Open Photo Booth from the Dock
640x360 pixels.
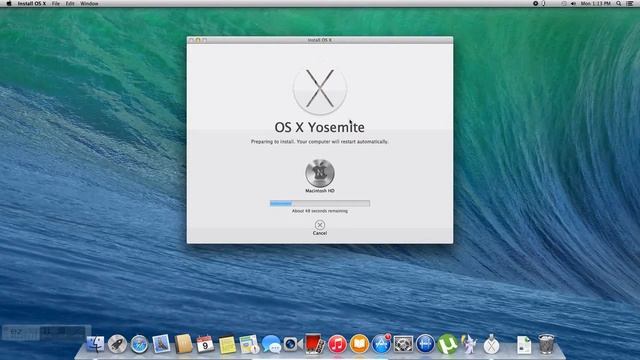tap(315, 344)
